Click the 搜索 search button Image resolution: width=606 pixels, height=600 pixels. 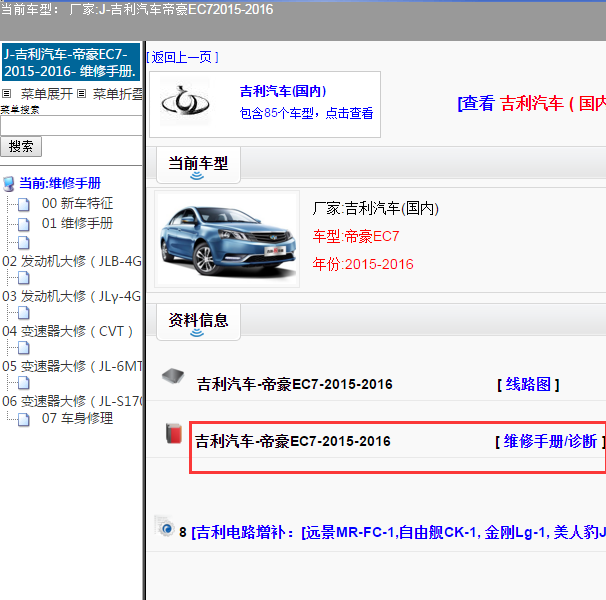point(21,147)
